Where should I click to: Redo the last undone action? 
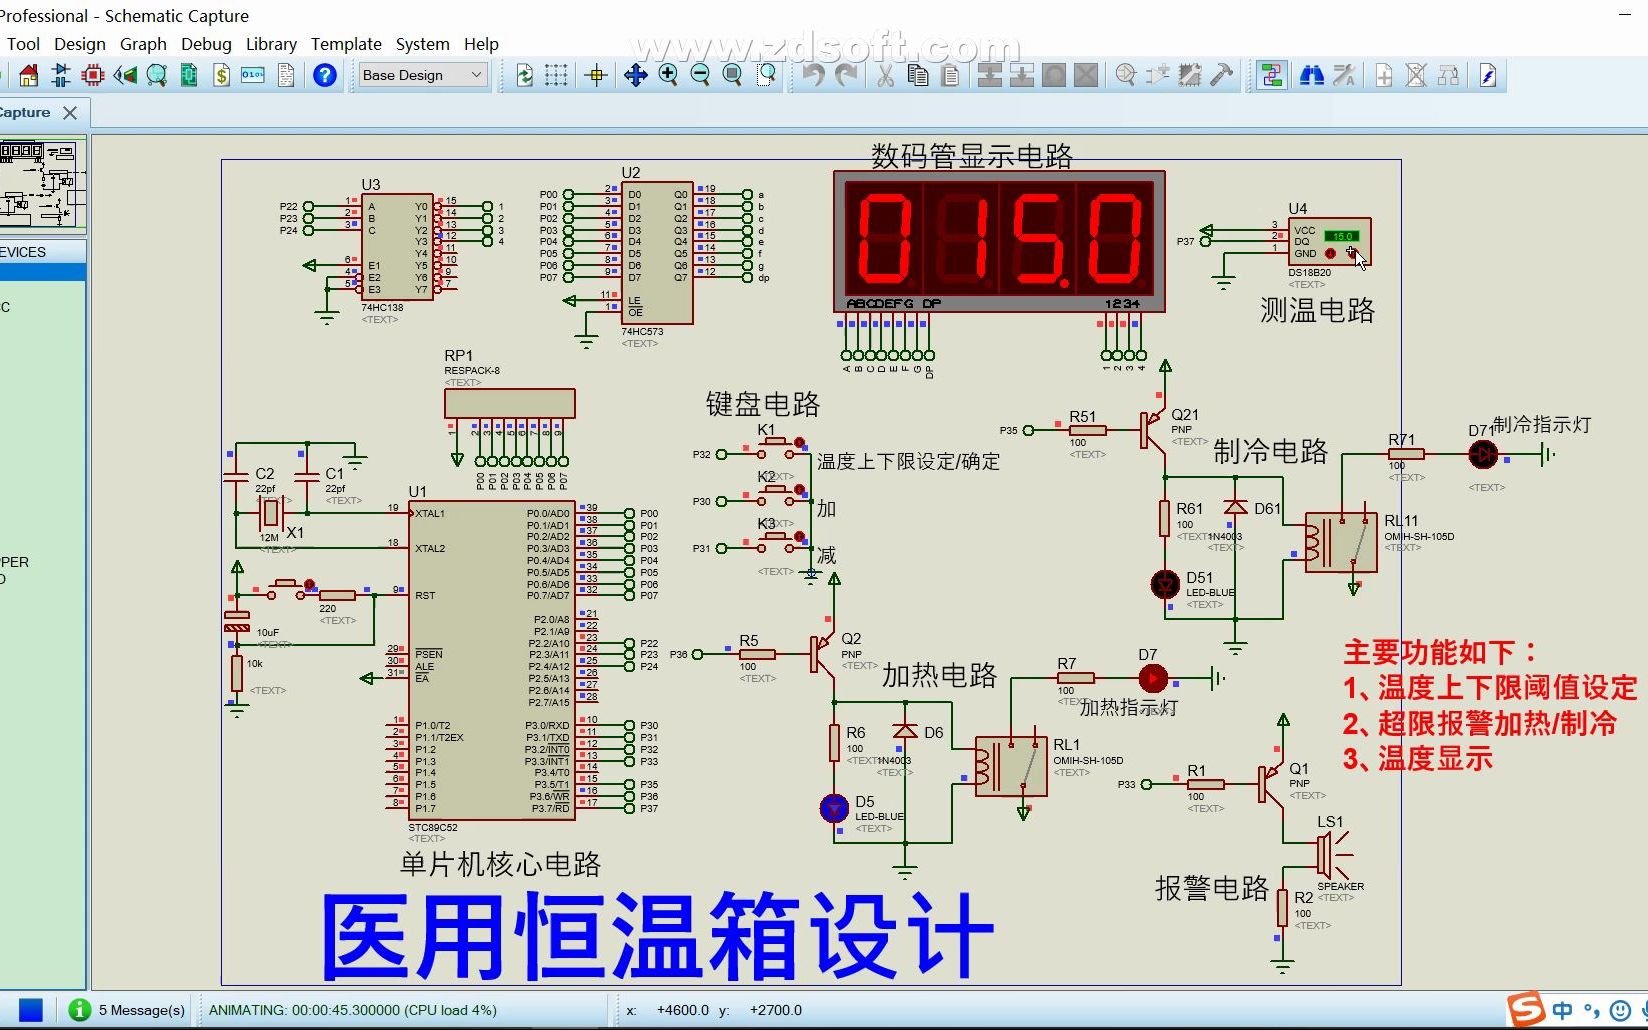pyautogui.click(x=848, y=75)
